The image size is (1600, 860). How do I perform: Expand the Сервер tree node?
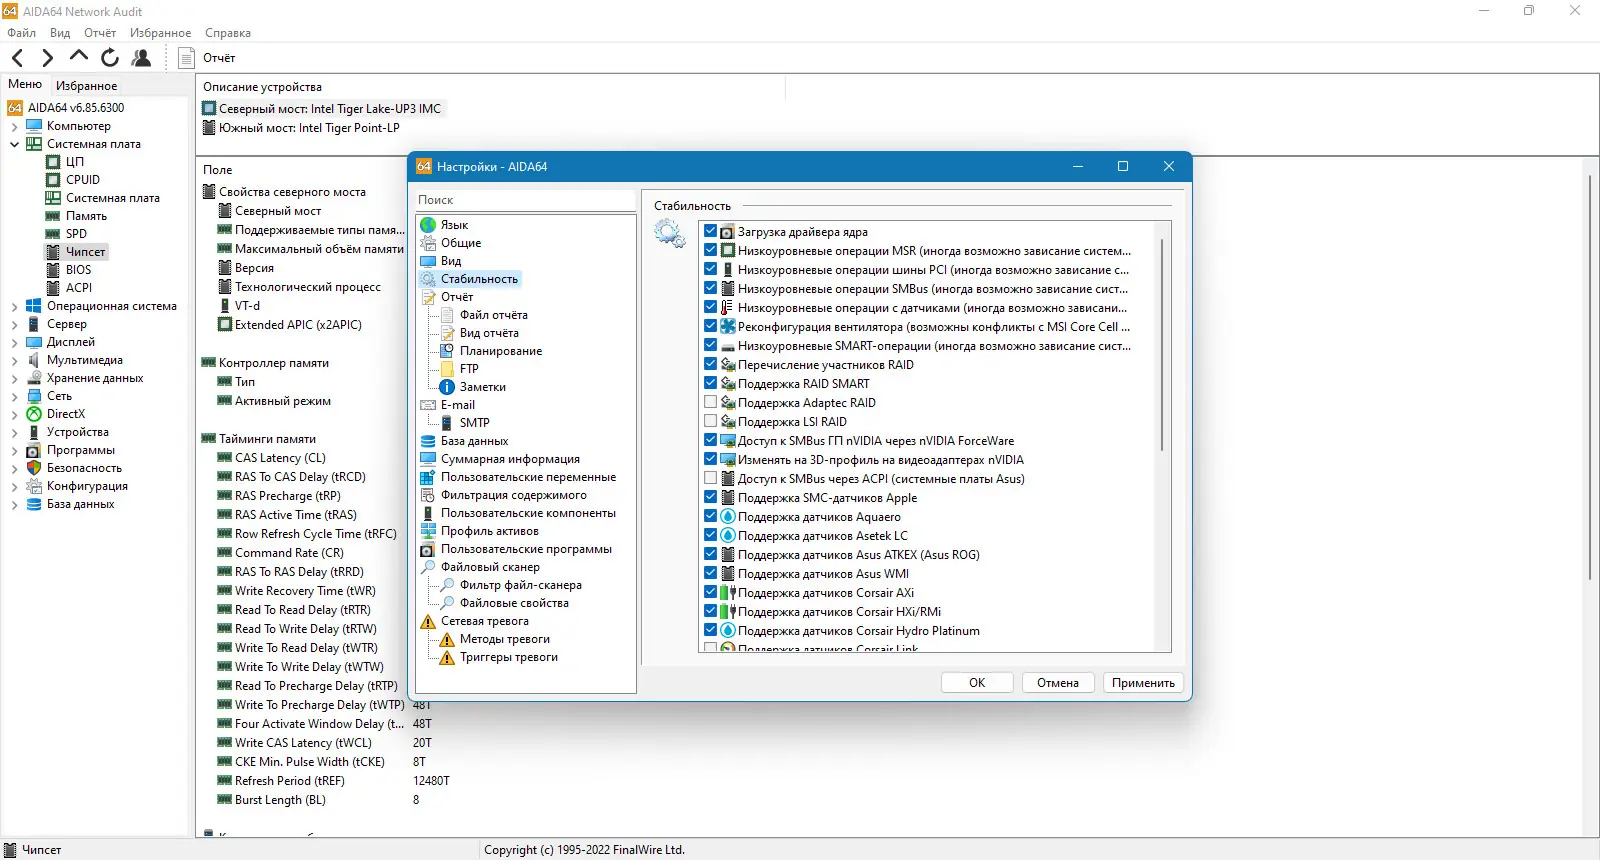tap(14, 324)
